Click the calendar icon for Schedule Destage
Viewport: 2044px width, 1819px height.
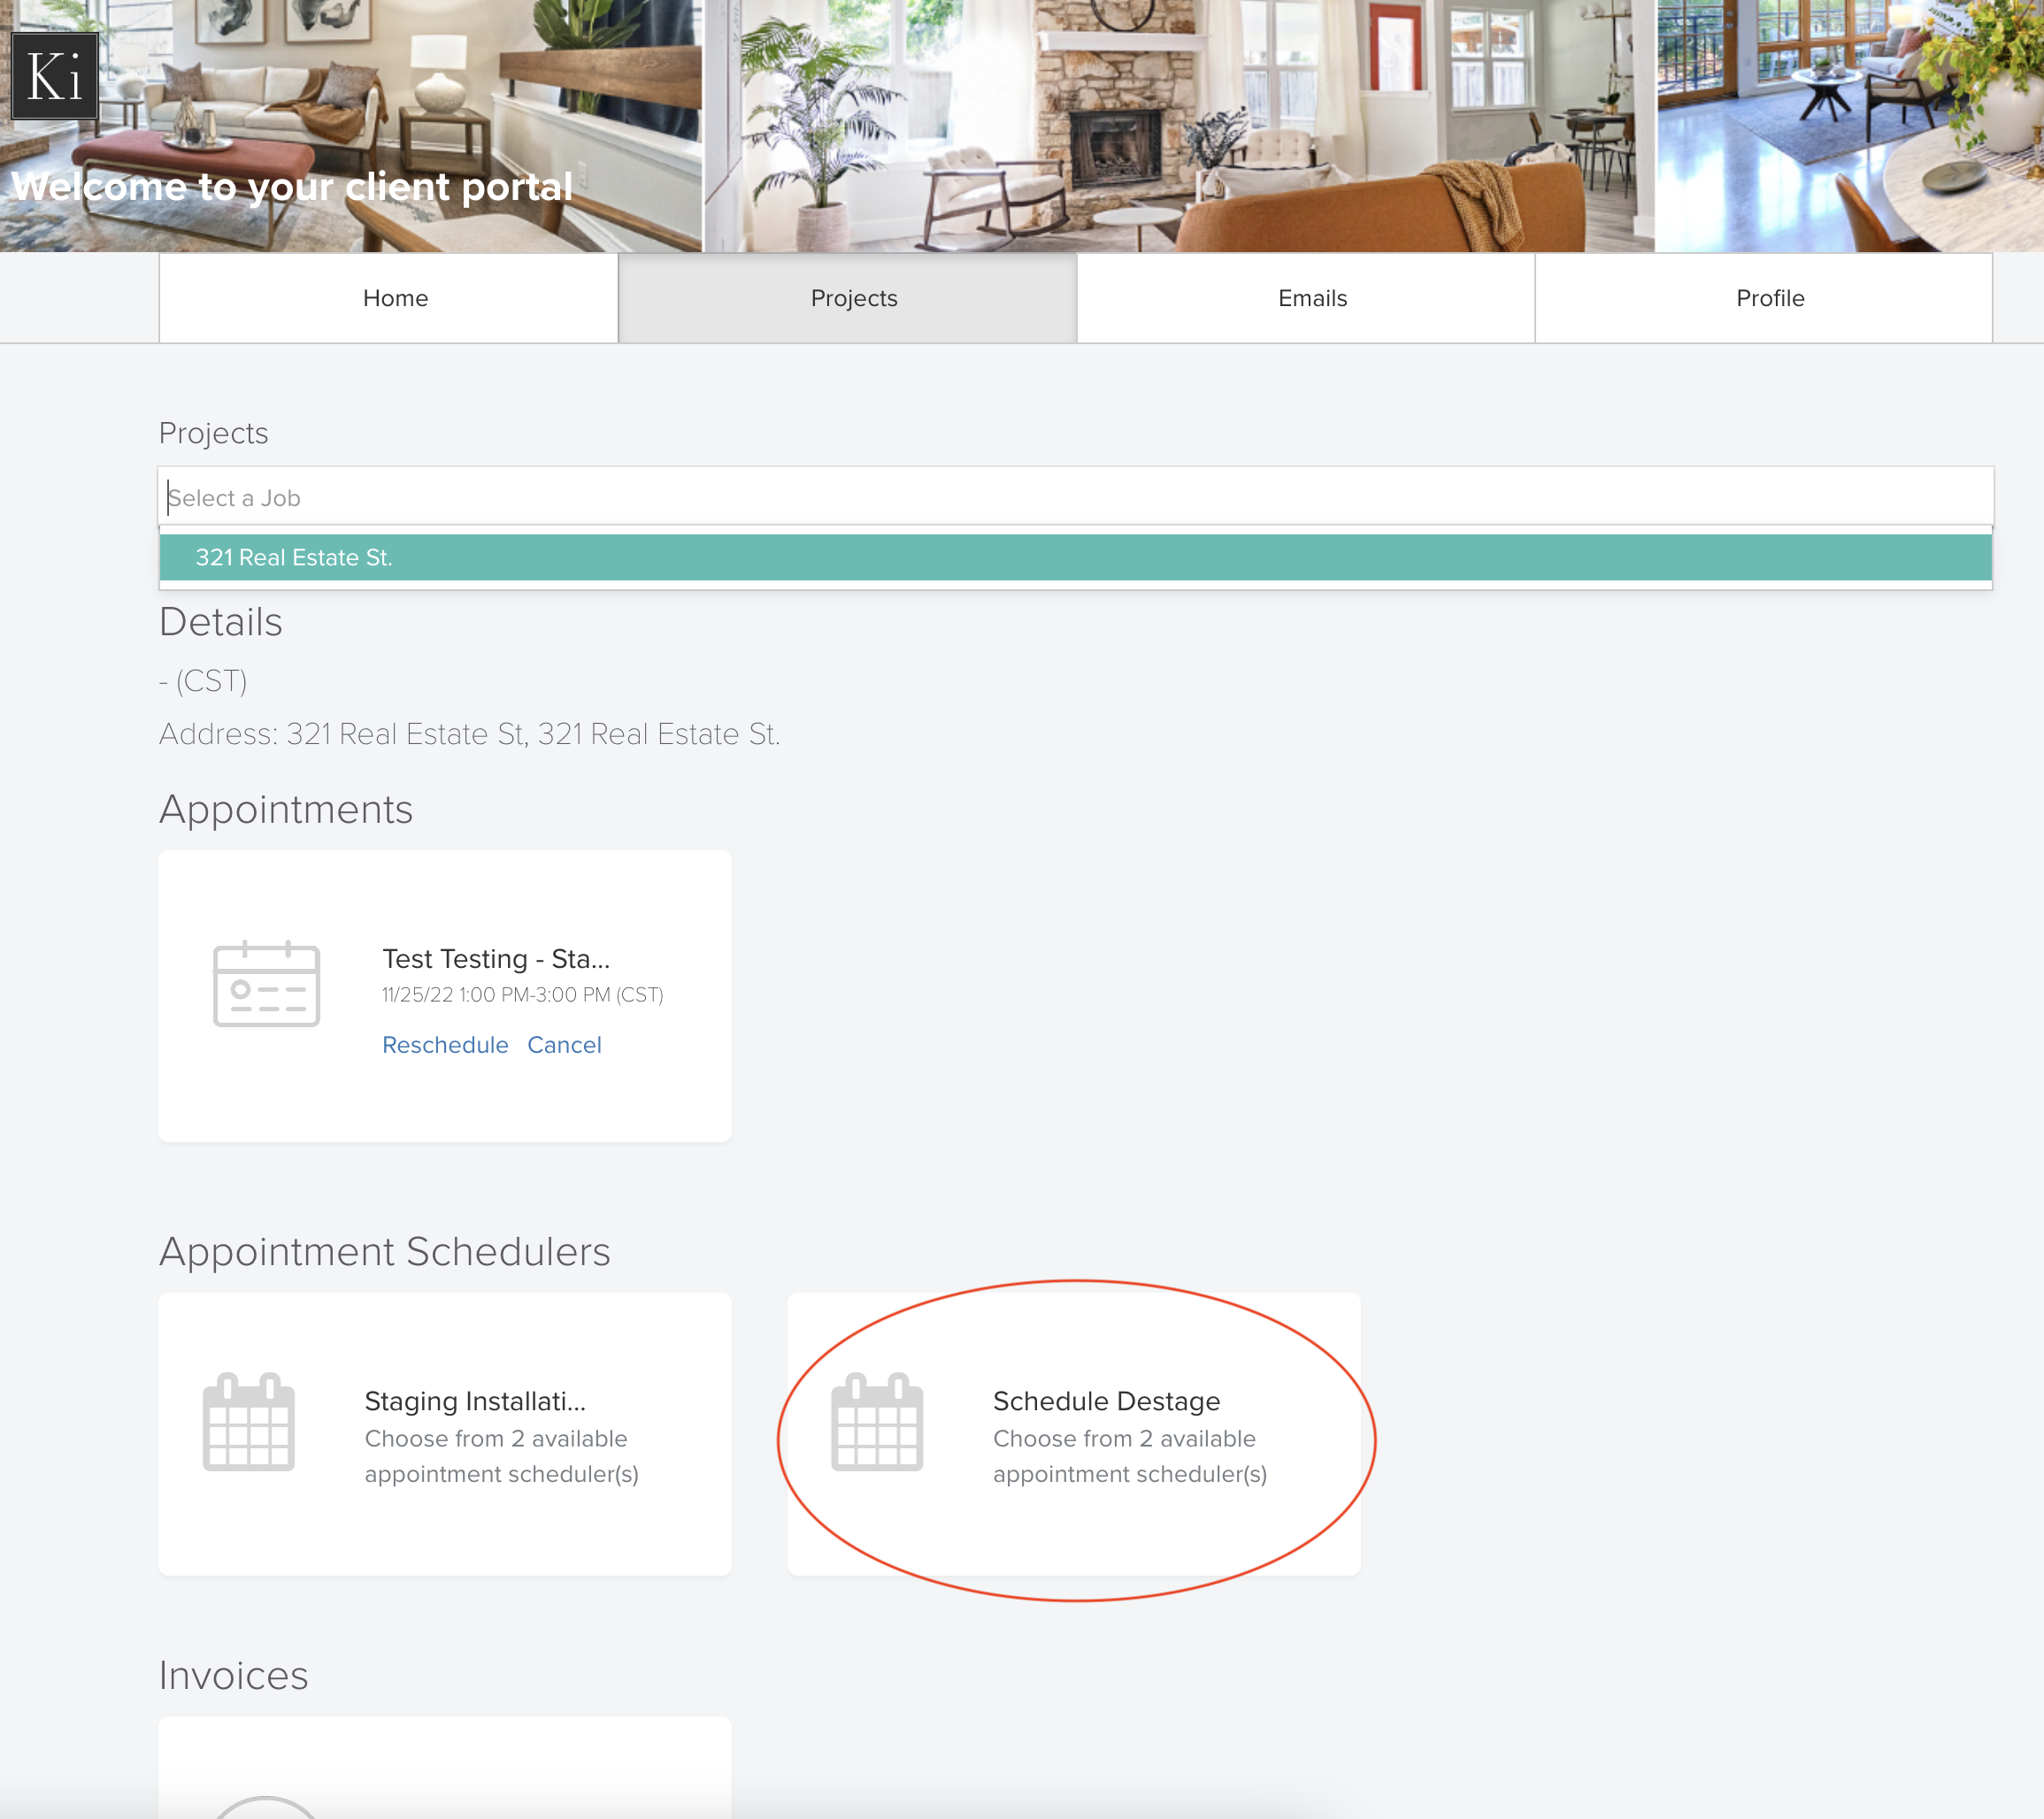click(877, 1421)
